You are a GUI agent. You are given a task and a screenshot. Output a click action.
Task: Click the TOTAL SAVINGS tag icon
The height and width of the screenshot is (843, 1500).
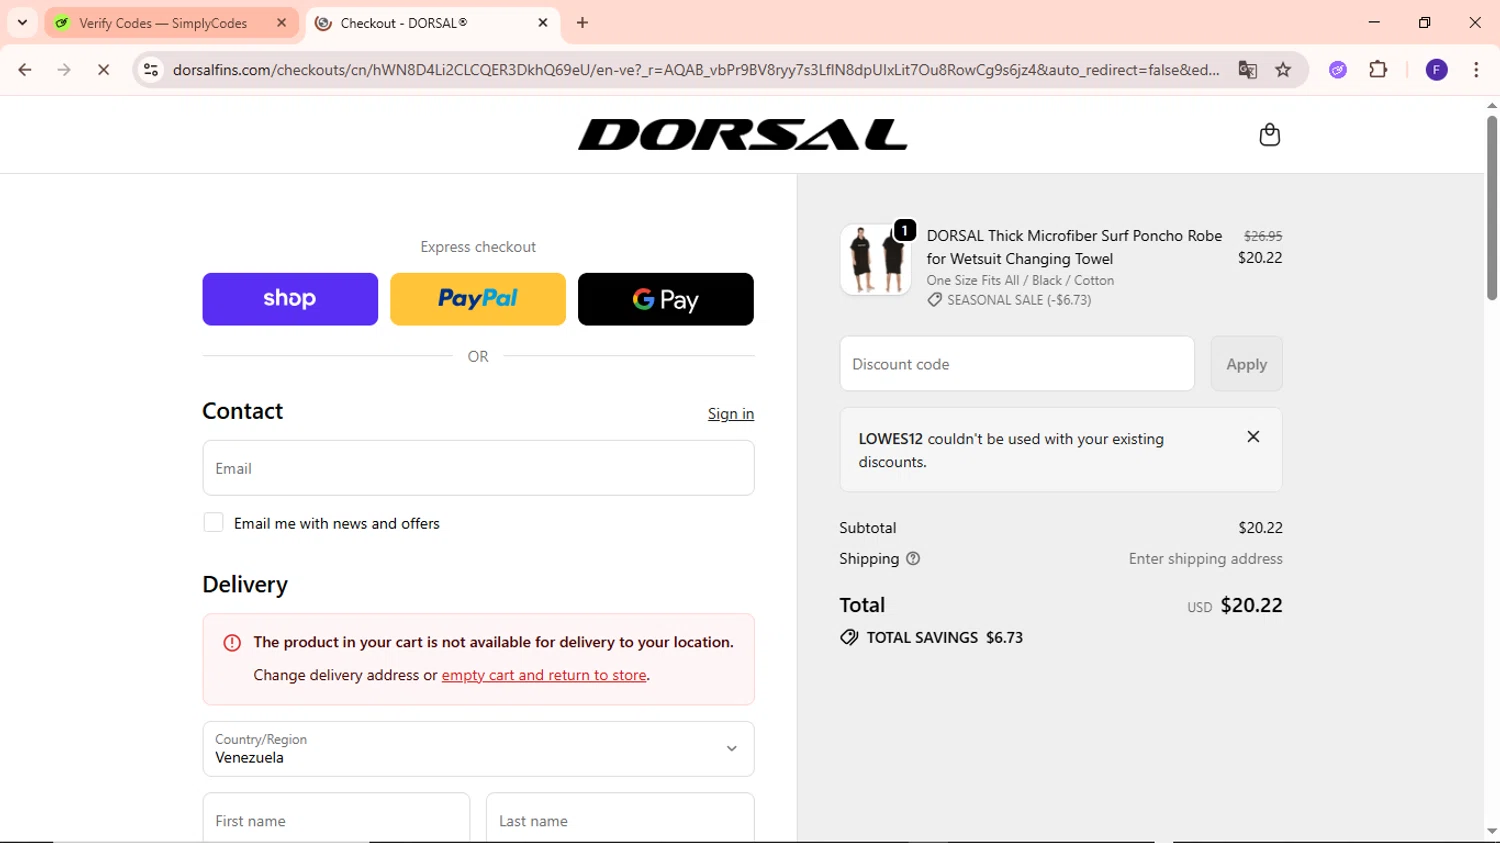click(x=849, y=637)
